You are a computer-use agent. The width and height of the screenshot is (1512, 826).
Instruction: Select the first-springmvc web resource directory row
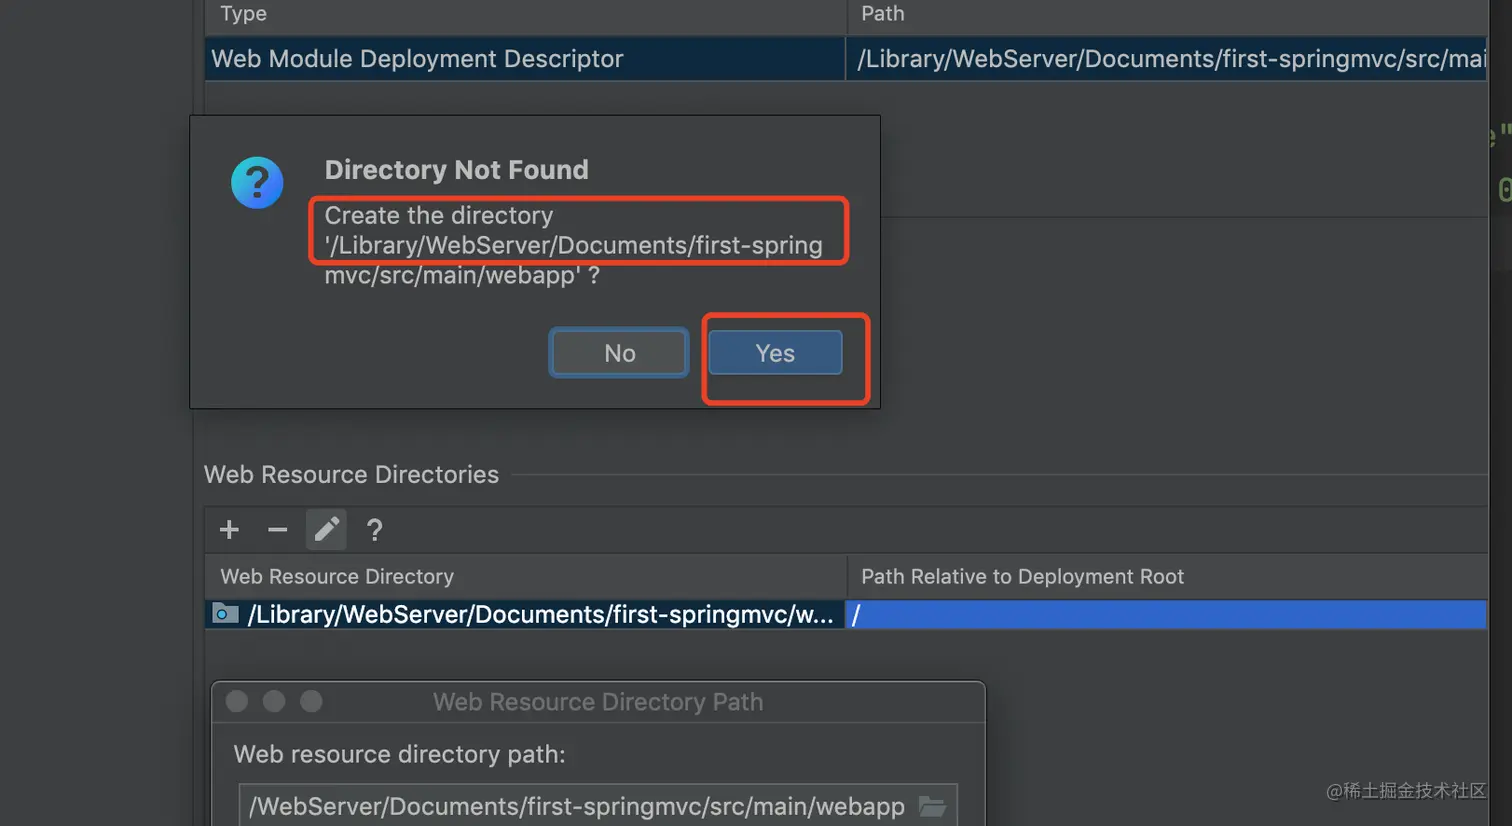click(x=525, y=615)
